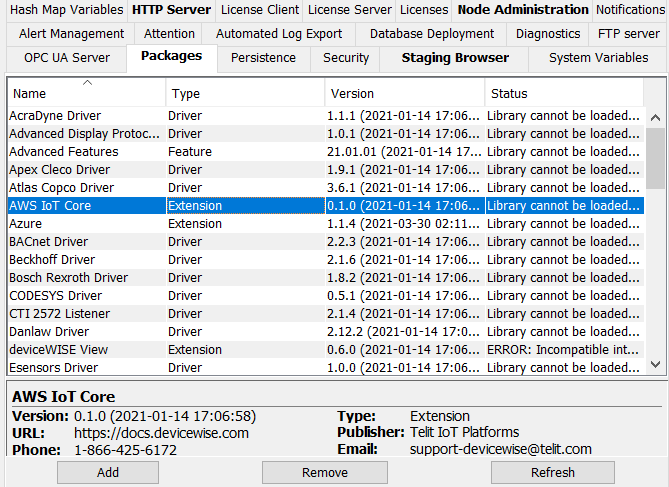This screenshot has height=487, width=669.
Task: Open the Staging Browser tab
Action: [455, 58]
